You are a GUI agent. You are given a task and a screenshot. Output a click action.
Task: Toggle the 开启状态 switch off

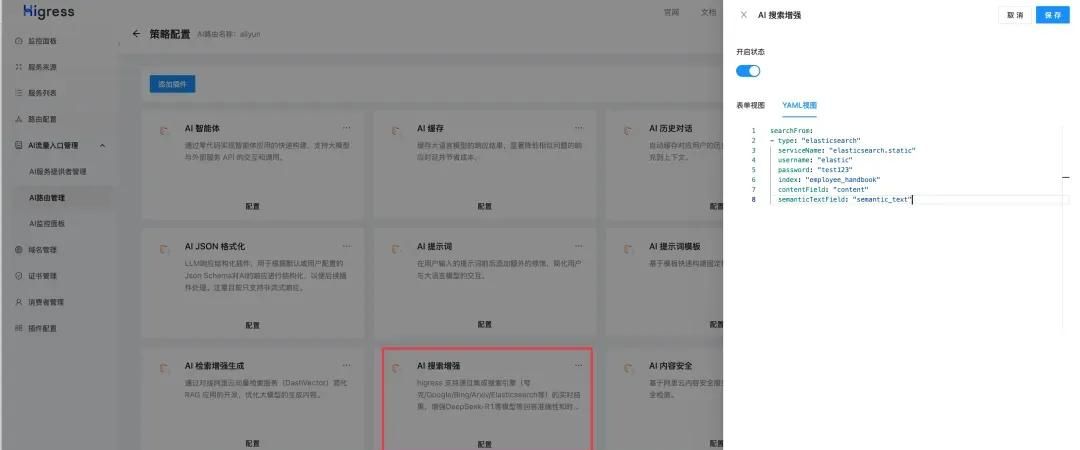pos(748,71)
